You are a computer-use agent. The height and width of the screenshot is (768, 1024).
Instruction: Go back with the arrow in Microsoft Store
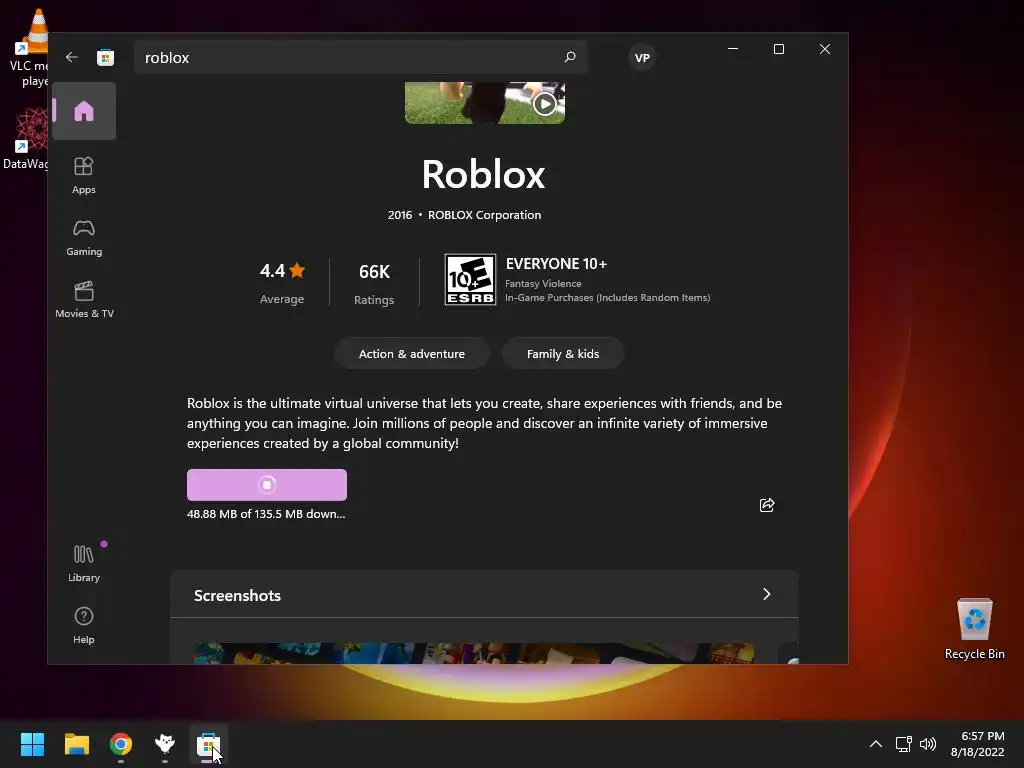[72, 57]
